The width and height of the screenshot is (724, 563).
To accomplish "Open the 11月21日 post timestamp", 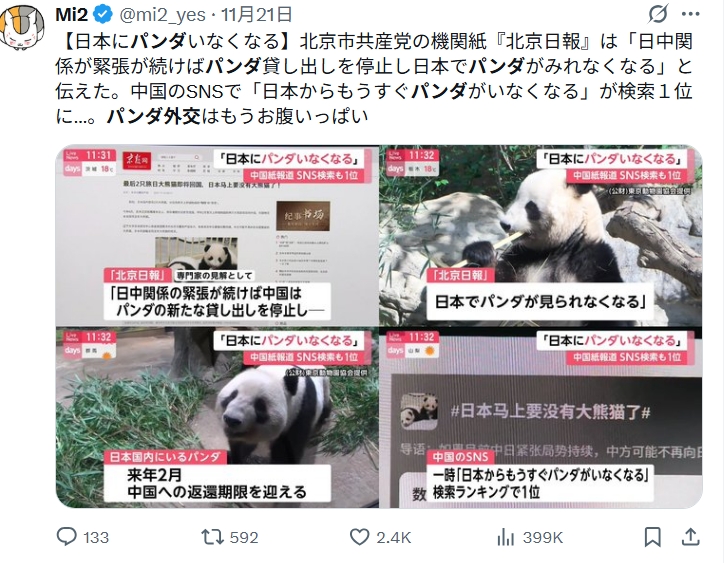I will click(257, 15).
